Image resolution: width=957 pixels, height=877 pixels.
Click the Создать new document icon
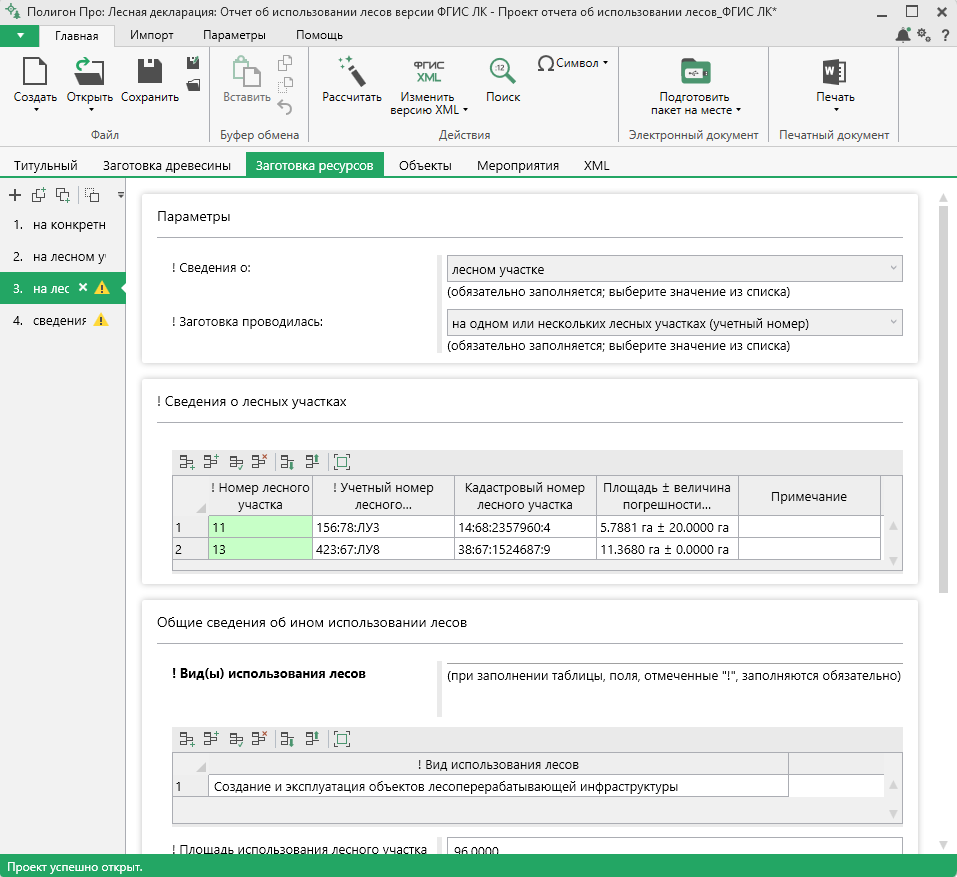click(x=35, y=71)
